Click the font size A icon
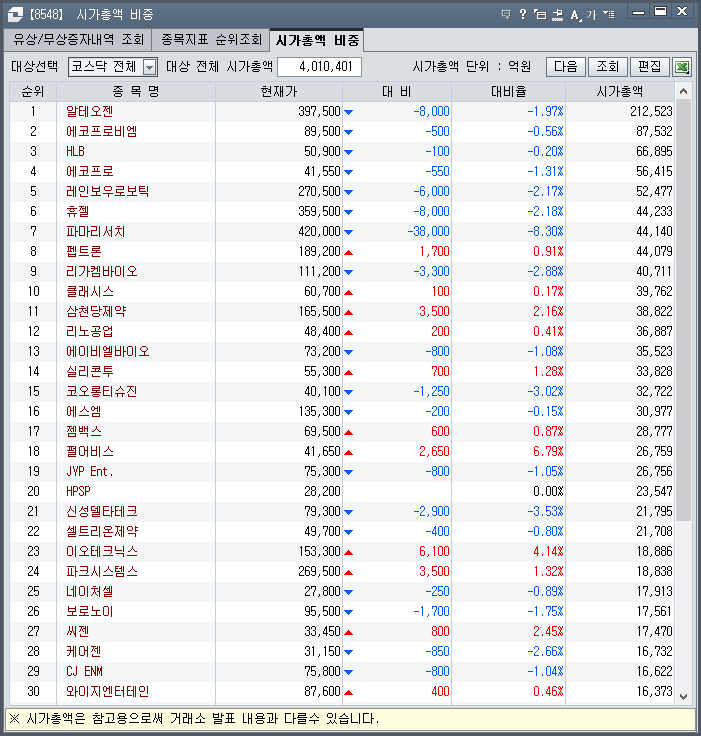The width and height of the screenshot is (701, 736). (575, 15)
